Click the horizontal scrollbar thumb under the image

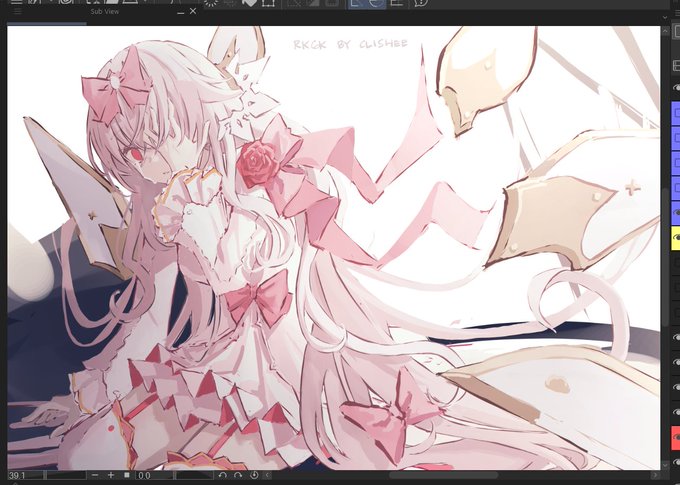[443, 475]
